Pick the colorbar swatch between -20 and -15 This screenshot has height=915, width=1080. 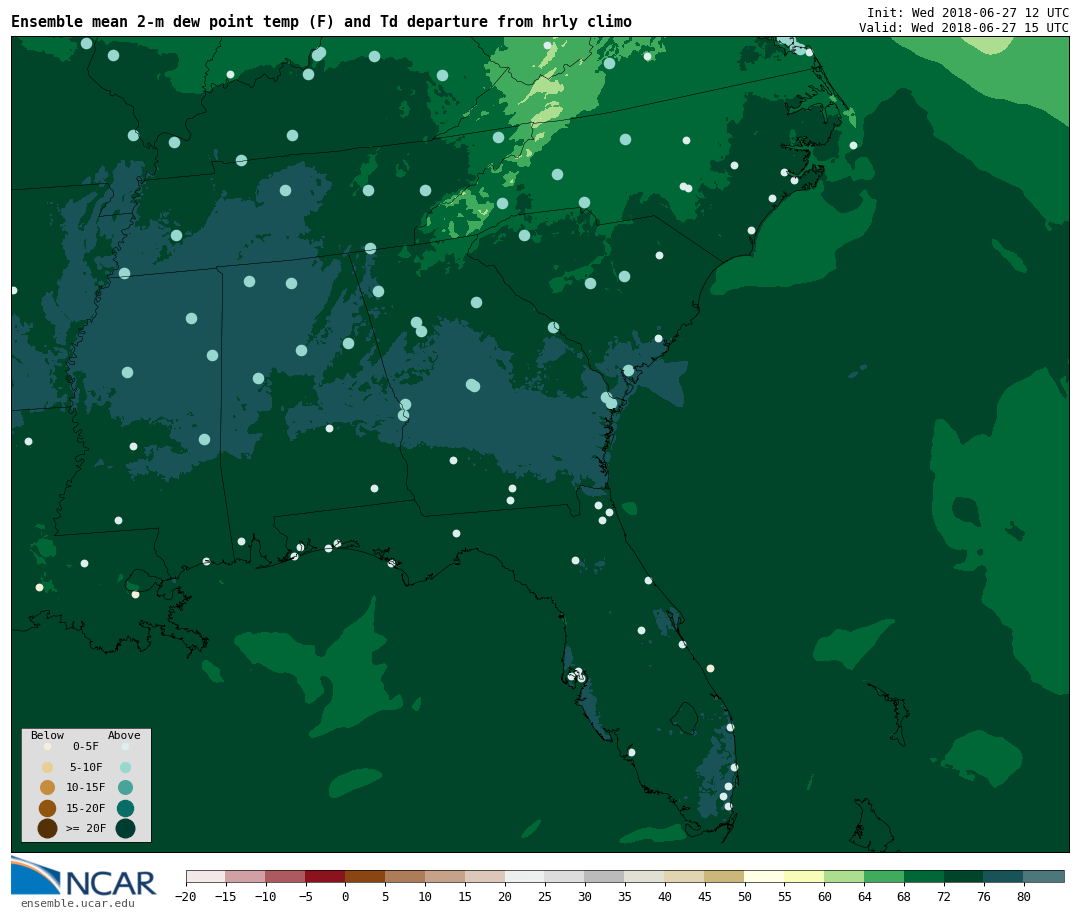[x=206, y=876]
